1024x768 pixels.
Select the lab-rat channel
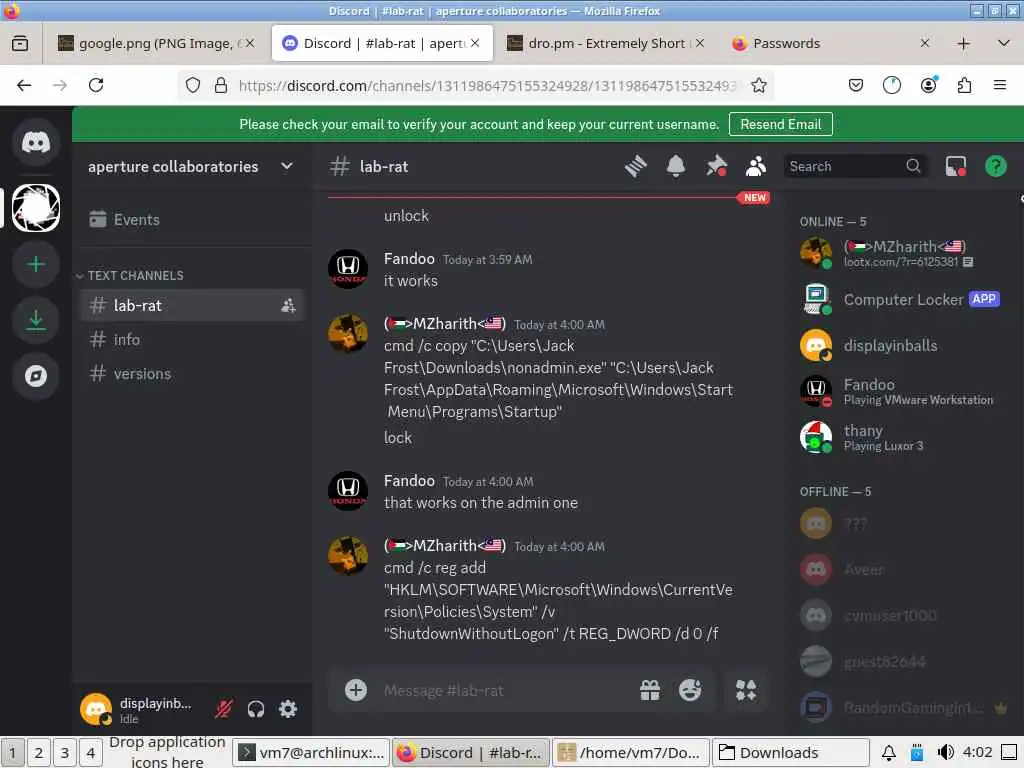pos(193,306)
